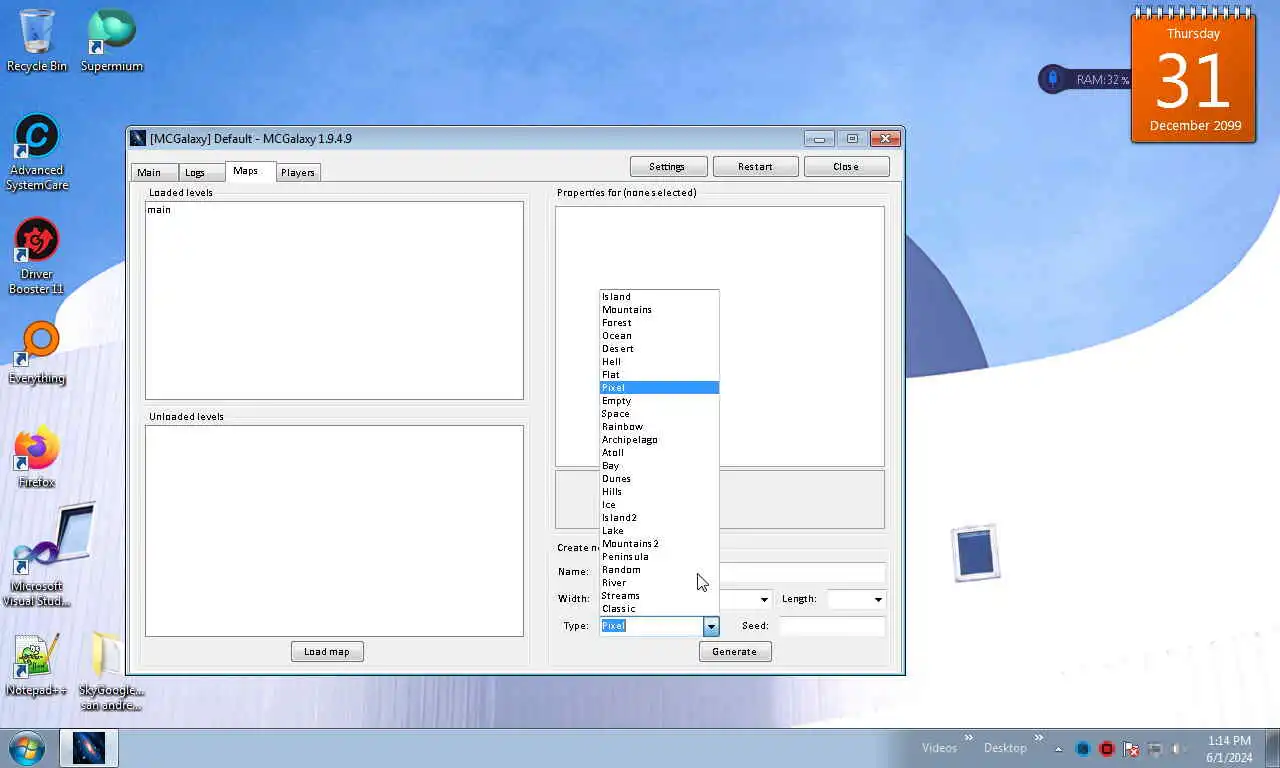This screenshot has width=1280, height=768.
Task: Select Classic map type
Action: pos(659,609)
